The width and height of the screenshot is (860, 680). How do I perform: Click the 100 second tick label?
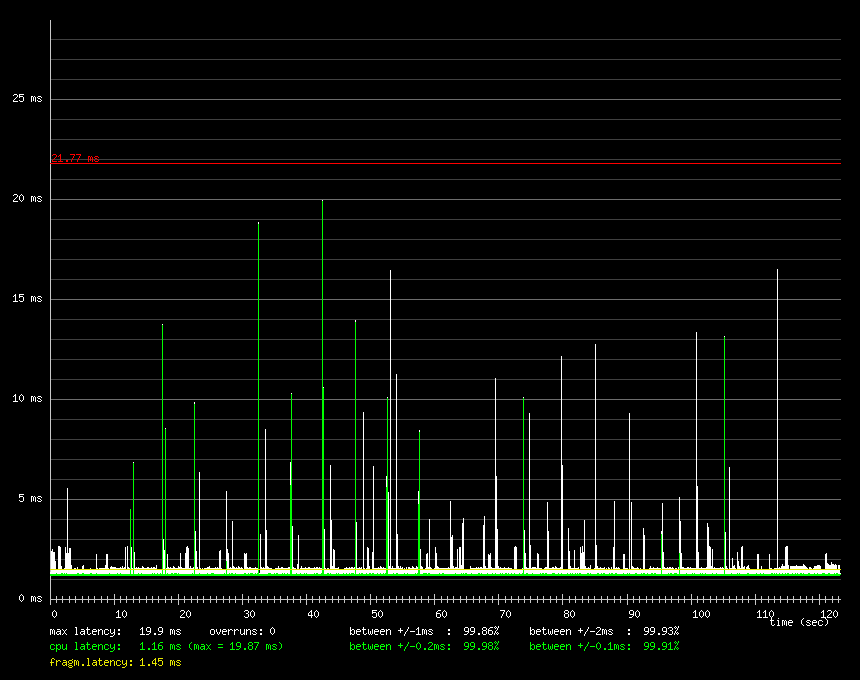[x=701, y=614]
